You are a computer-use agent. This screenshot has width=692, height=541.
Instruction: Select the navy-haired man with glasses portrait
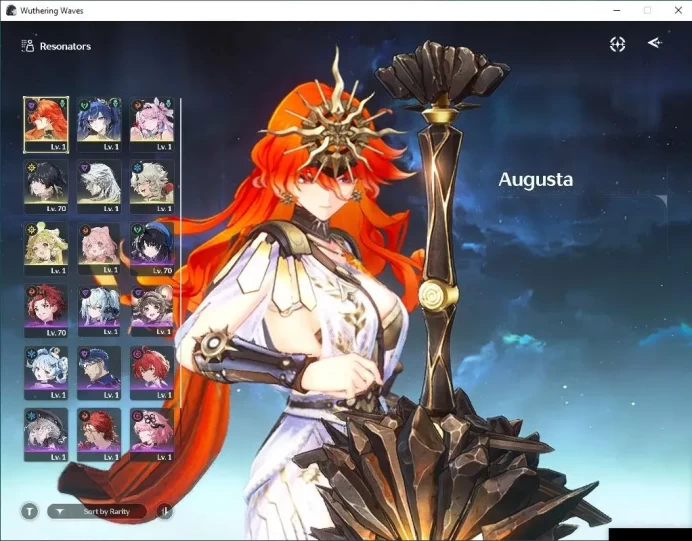tap(99, 373)
